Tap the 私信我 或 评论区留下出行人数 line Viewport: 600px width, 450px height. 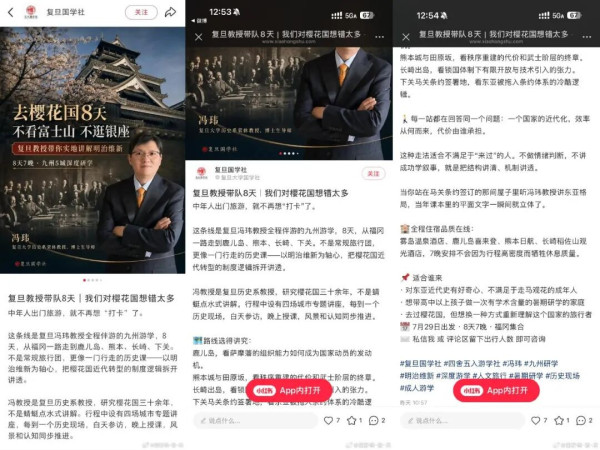(473, 339)
